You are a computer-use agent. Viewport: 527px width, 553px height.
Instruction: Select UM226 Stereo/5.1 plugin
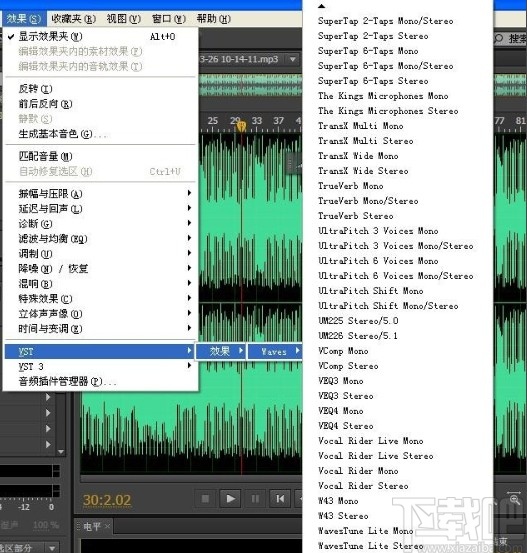358,336
